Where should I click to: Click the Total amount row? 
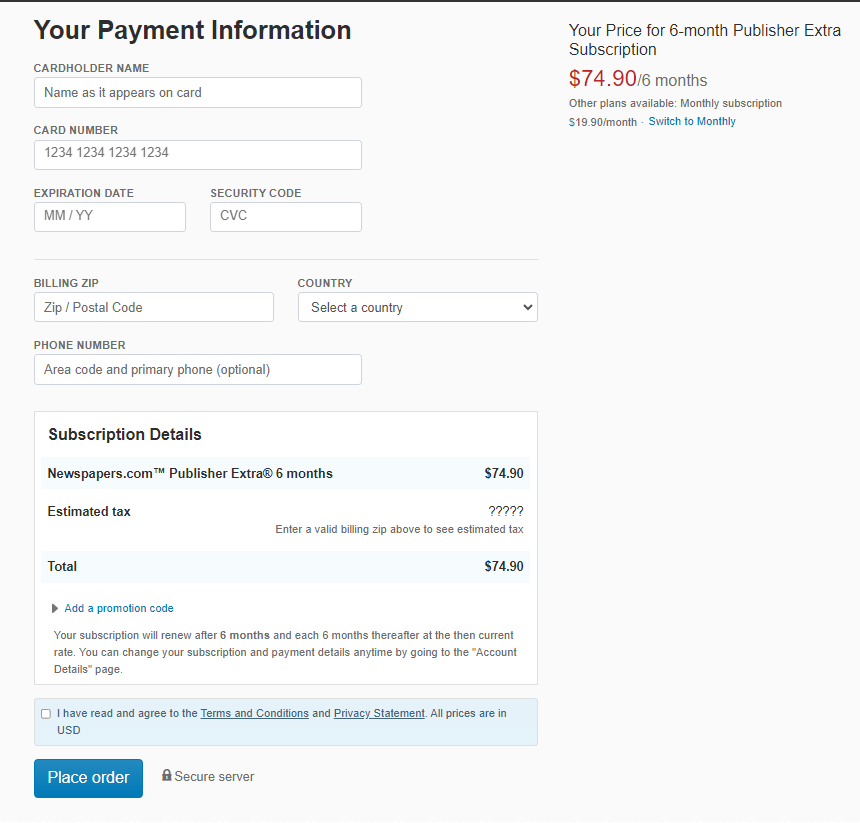point(285,566)
